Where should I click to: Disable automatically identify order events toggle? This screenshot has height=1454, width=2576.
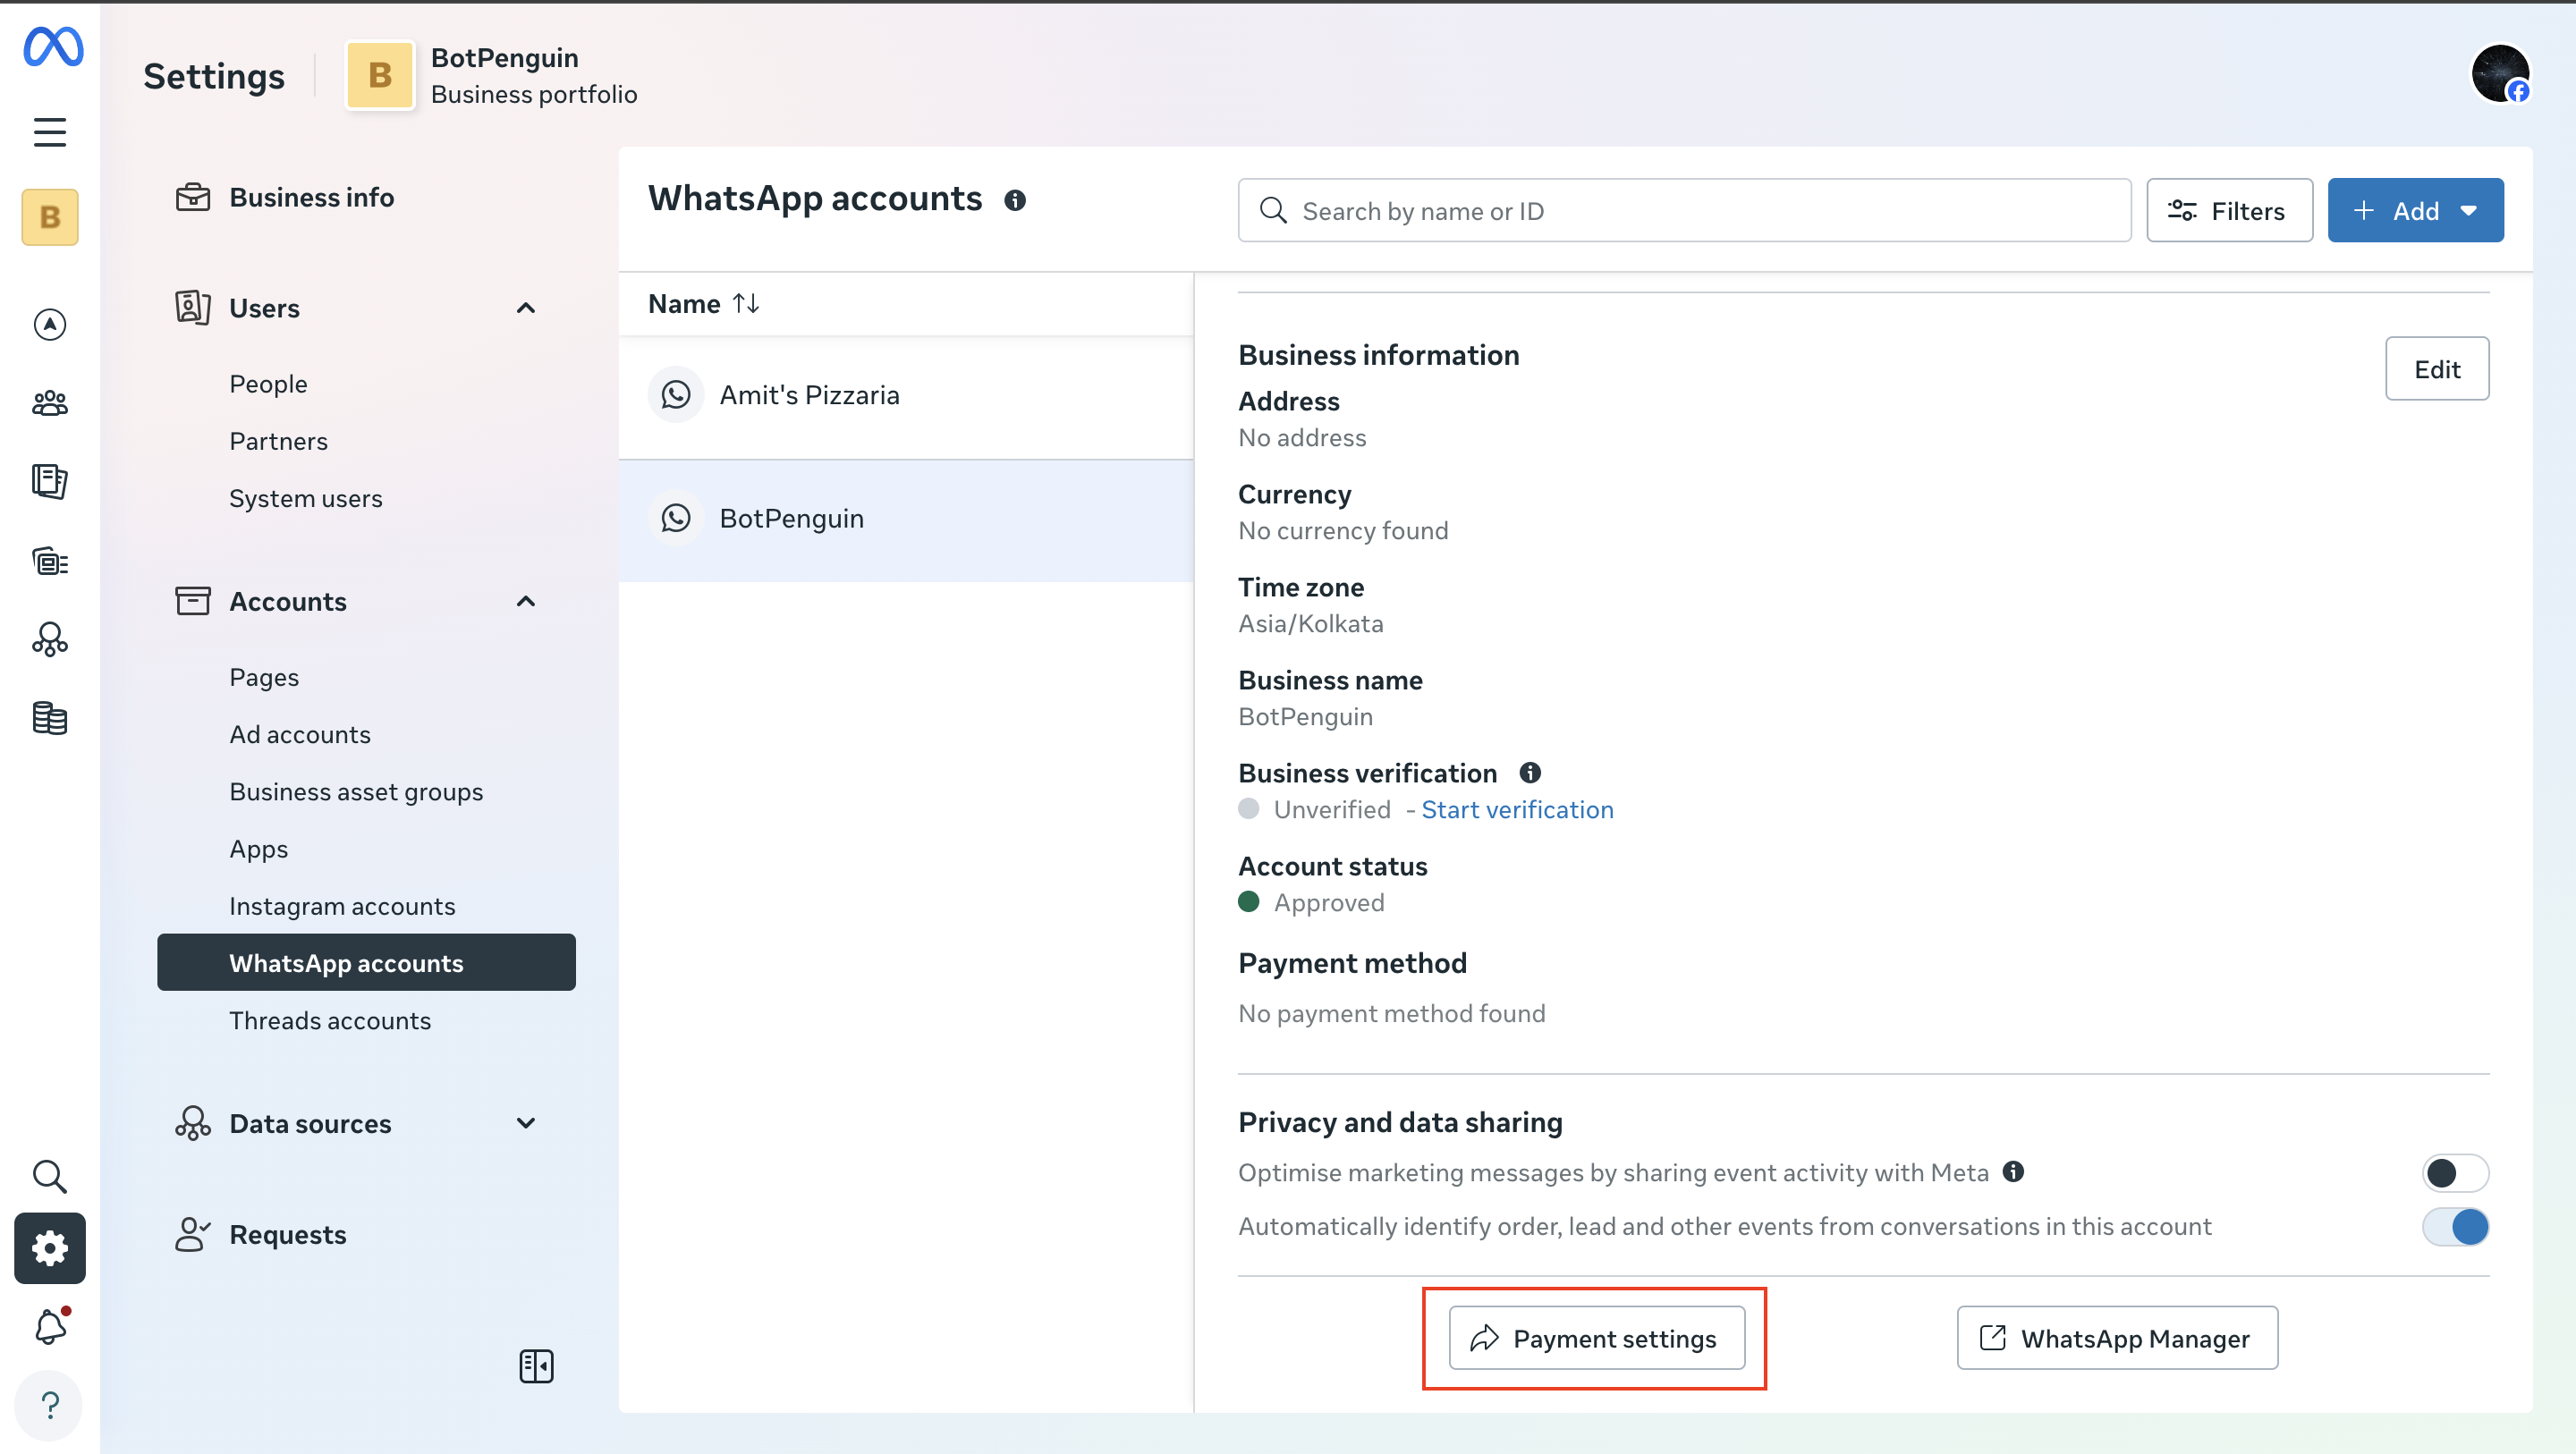pos(2455,1227)
